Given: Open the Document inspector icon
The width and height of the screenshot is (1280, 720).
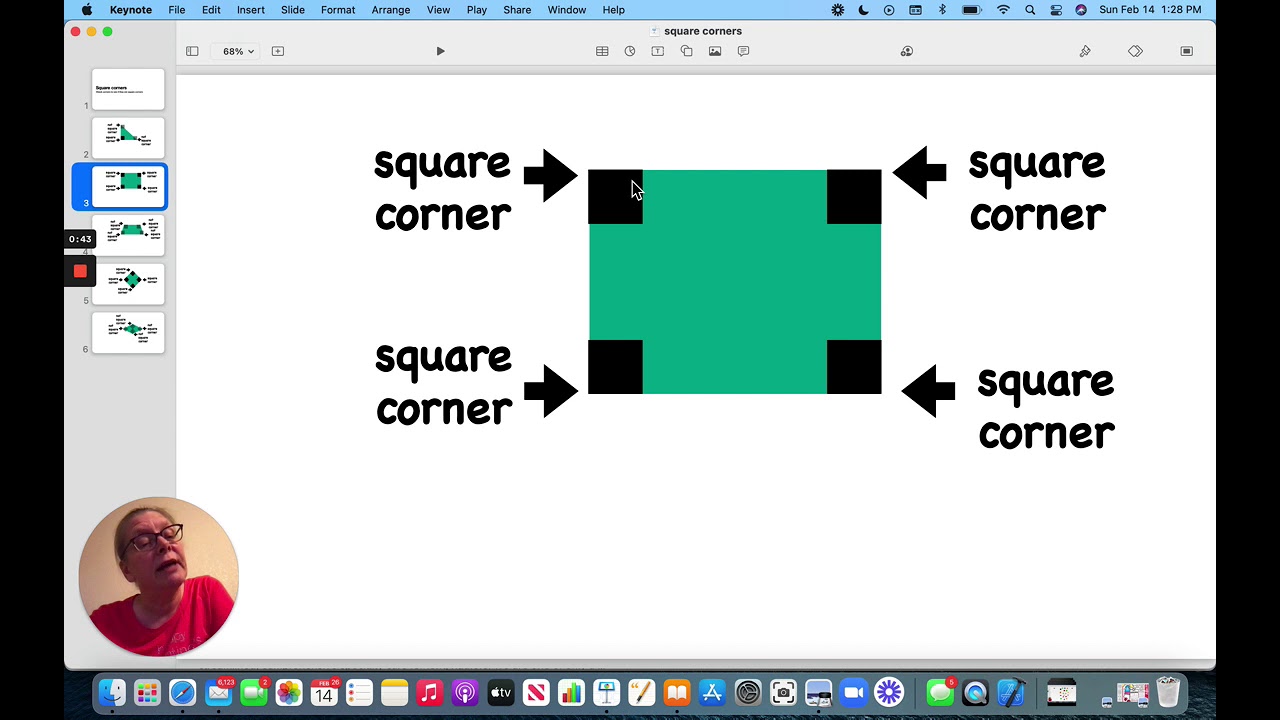Looking at the screenshot, I should [1187, 51].
